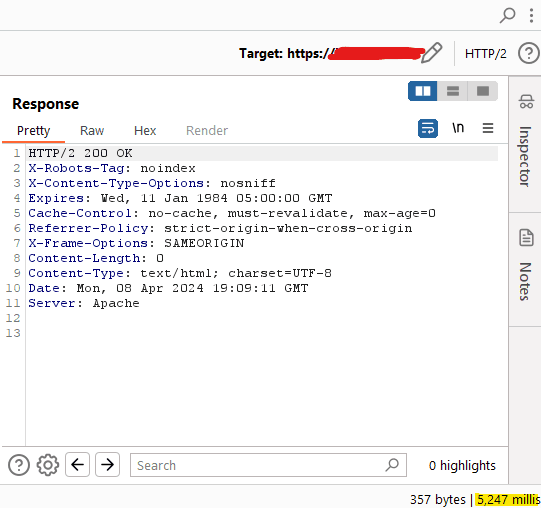Toggle line wrap in response viewer
Screen dimensions: 541x508
pos(428,128)
